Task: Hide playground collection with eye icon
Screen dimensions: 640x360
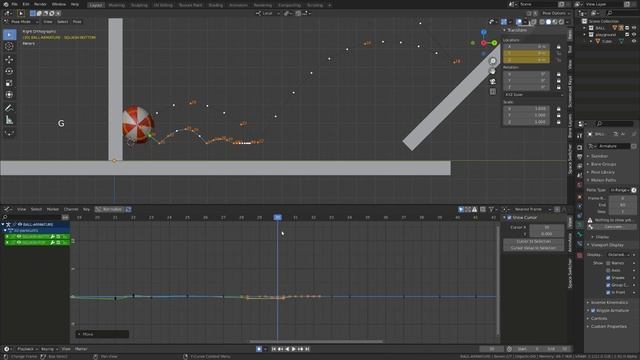Action: coord(634,35)
